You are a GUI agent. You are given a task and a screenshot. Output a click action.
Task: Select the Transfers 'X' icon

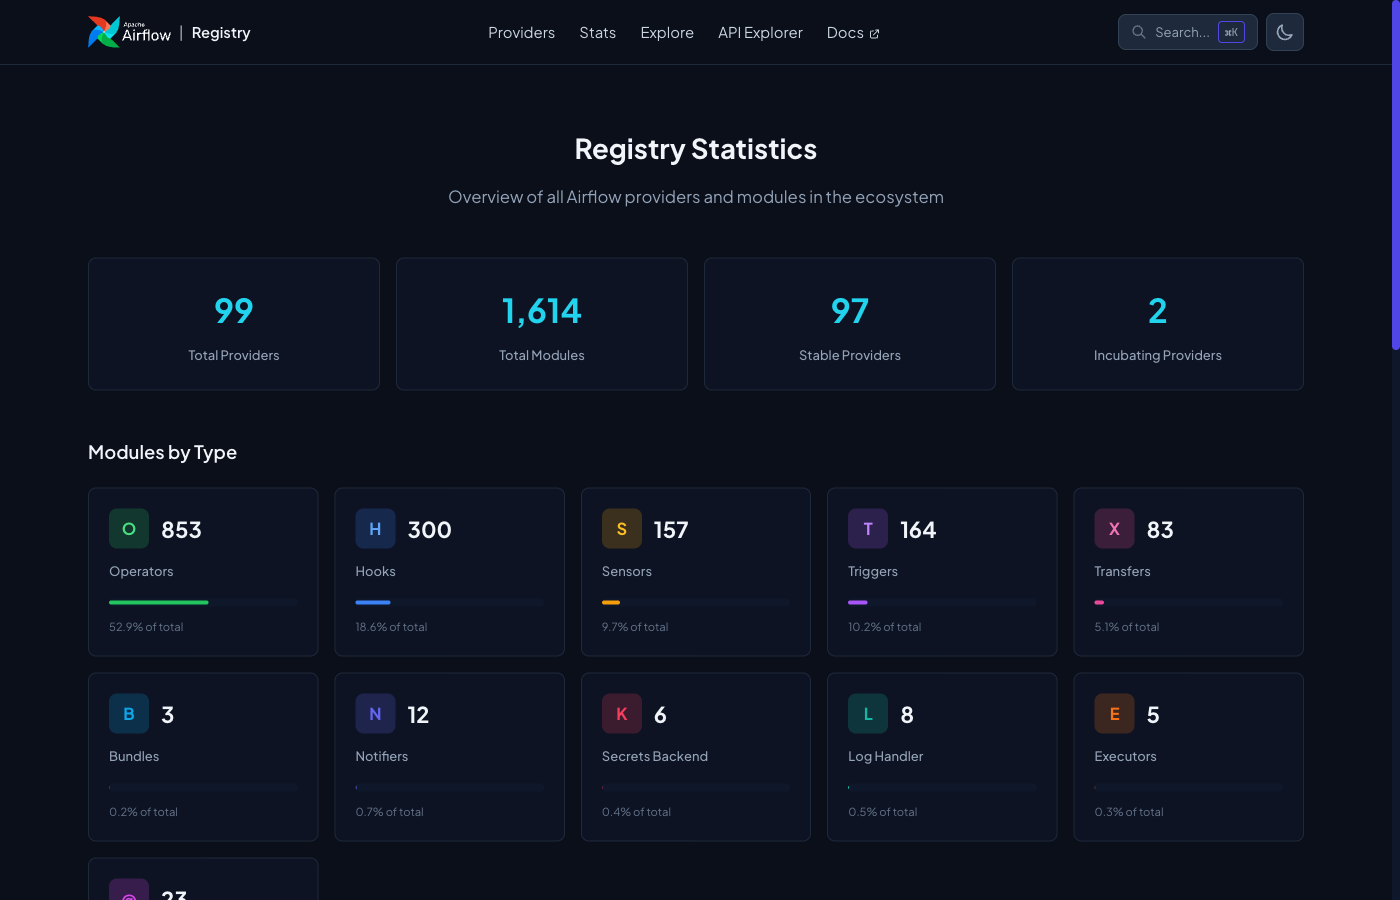pos(1114,528)
